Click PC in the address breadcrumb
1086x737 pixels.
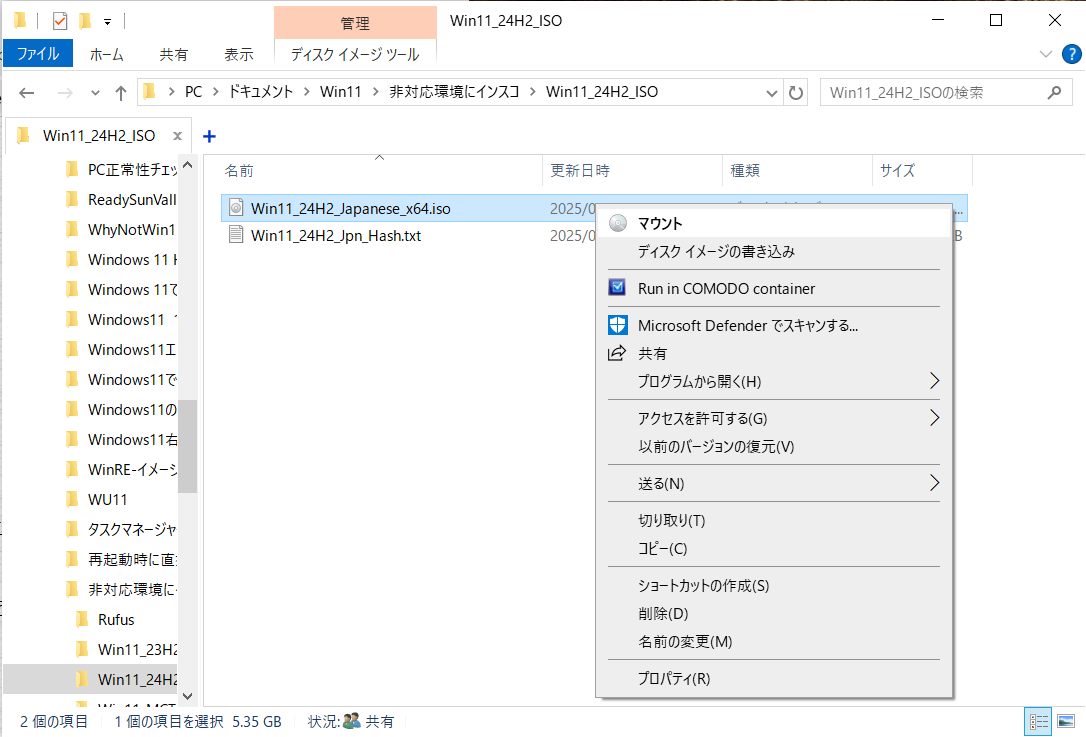pos(193,91)
